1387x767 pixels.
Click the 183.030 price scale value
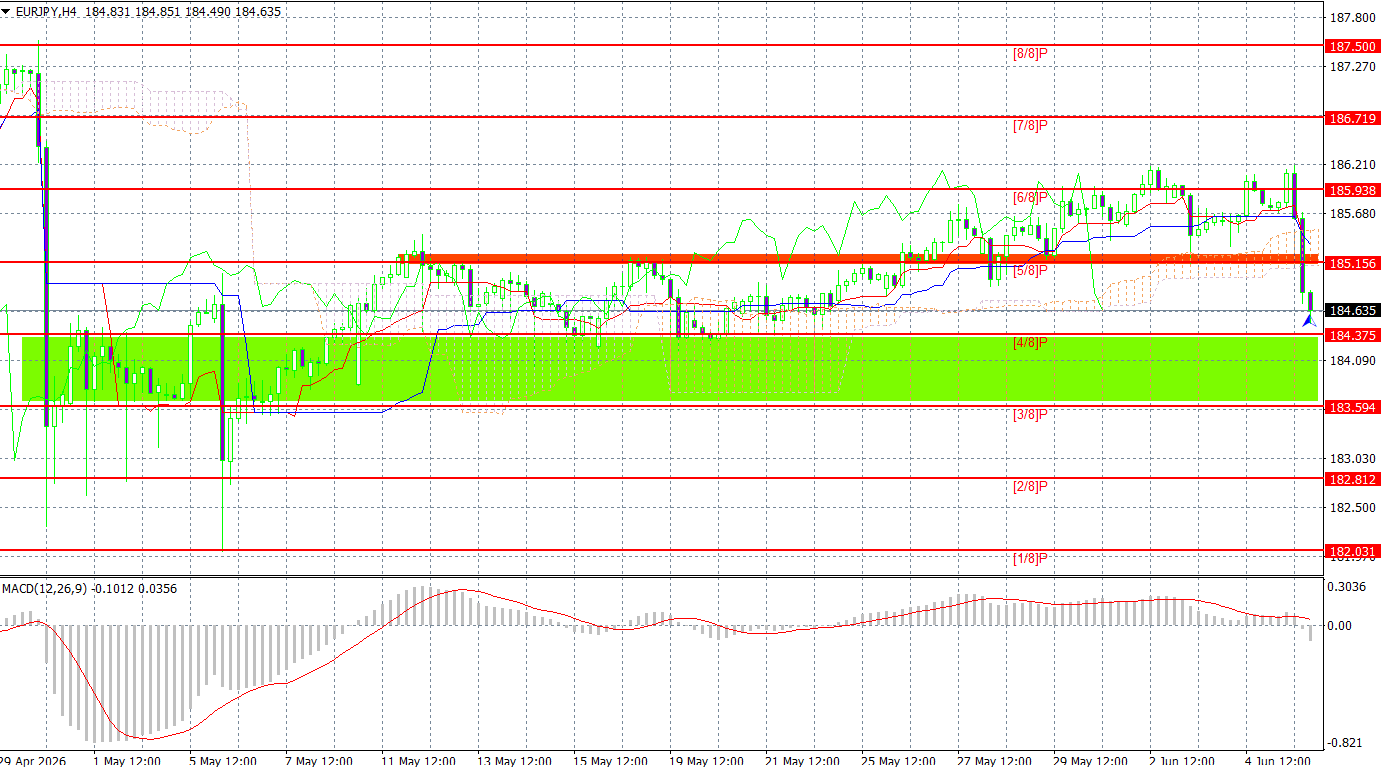tap(1353, 458)
